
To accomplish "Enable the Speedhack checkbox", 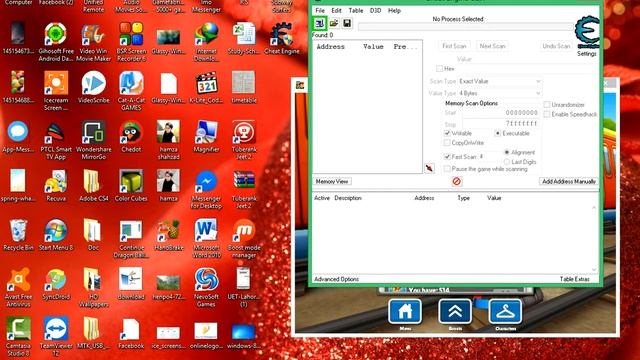I will pyautogui.click(x=547, y=114).
